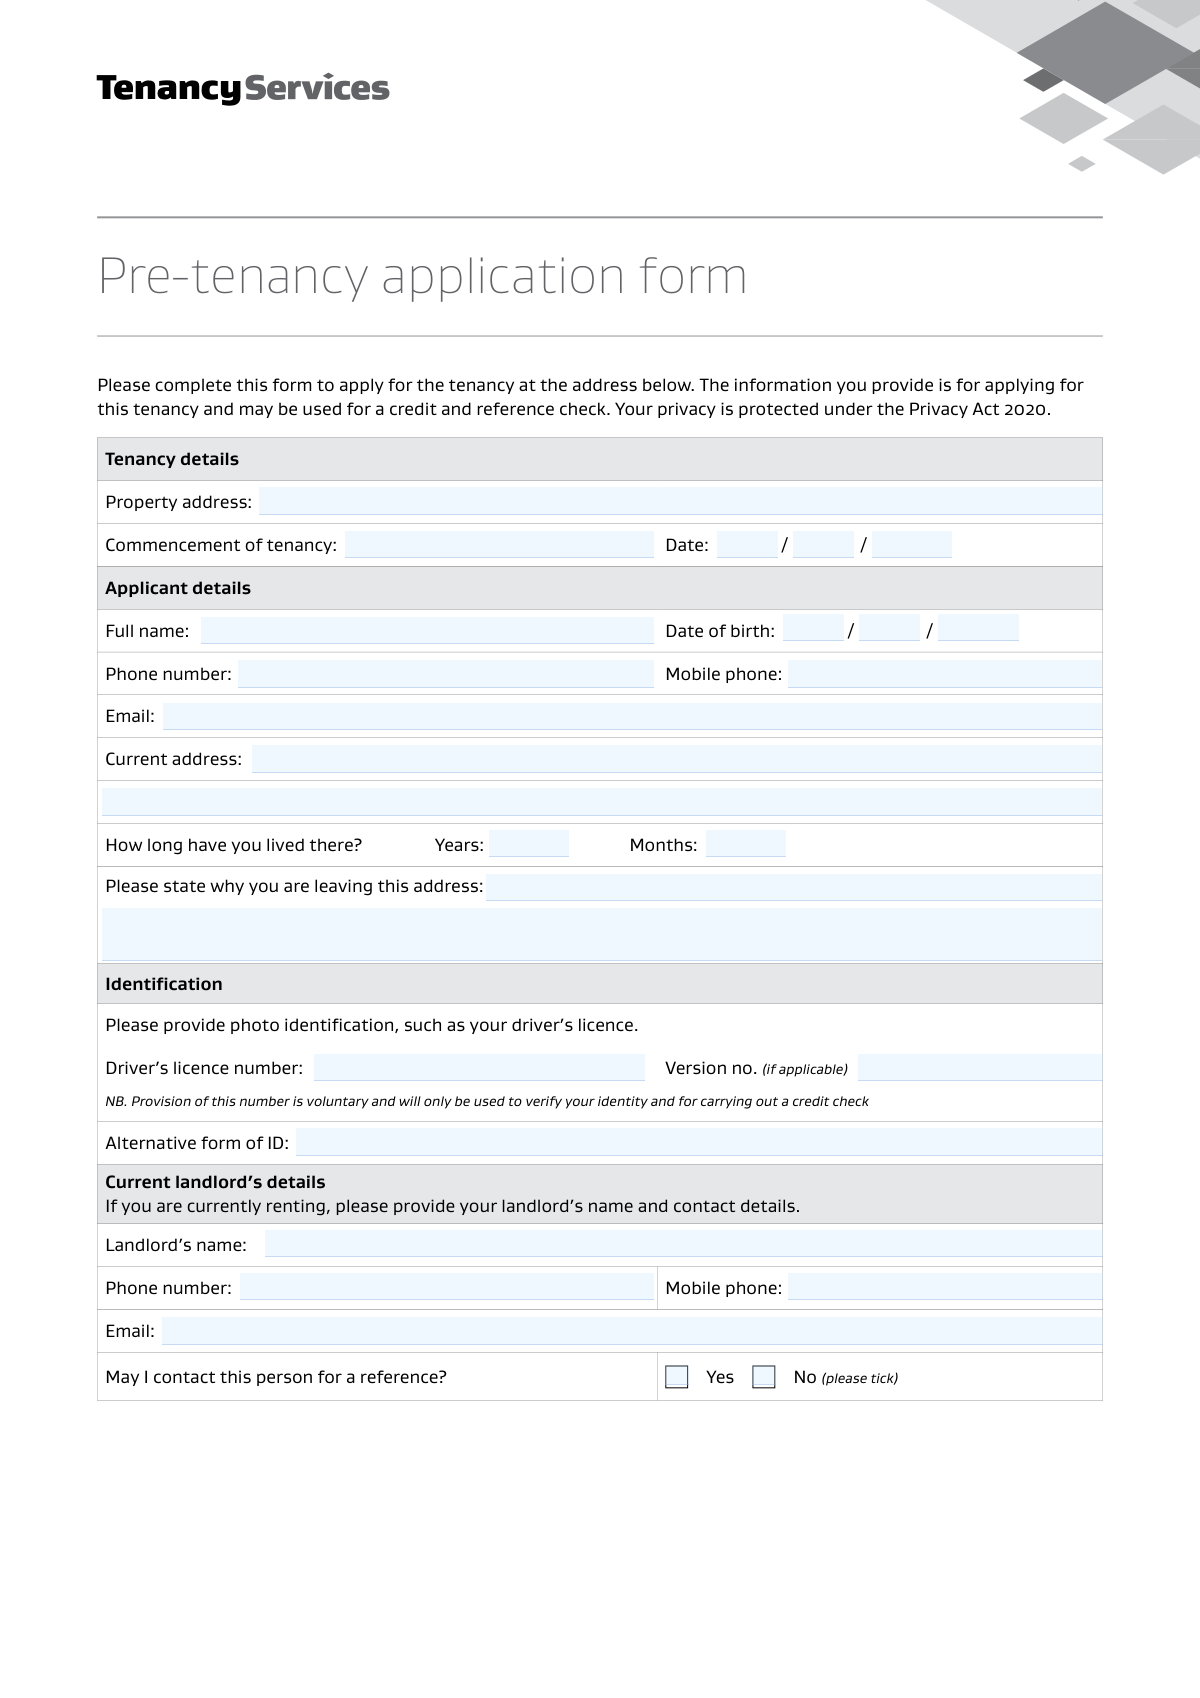Click the Tenancy Services logo
The width and height of the screenshot is (1200, 1698).
(x=243, y=89)
